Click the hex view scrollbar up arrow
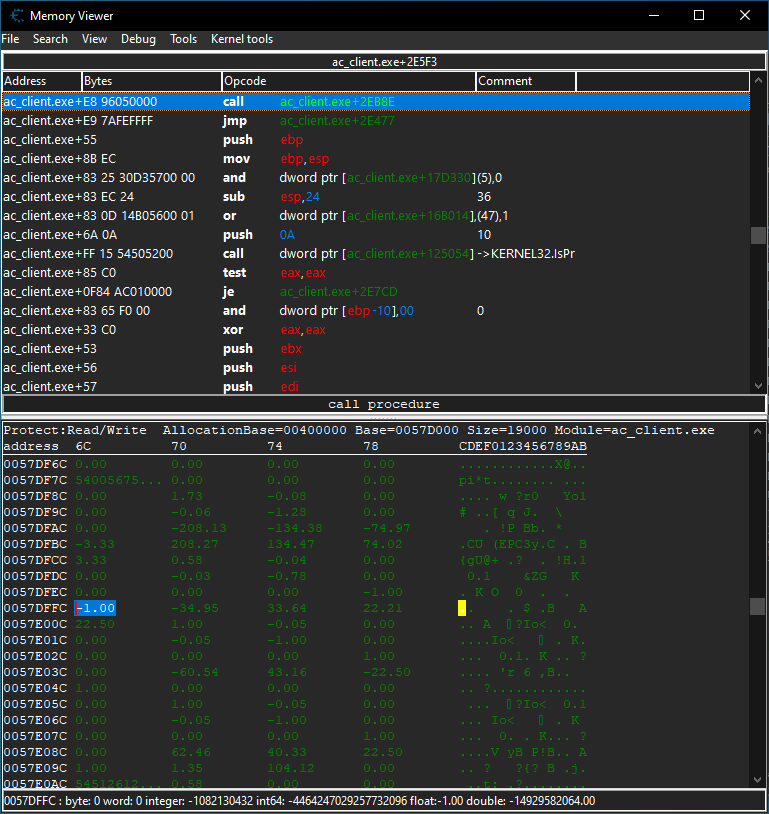 (758, 430)
